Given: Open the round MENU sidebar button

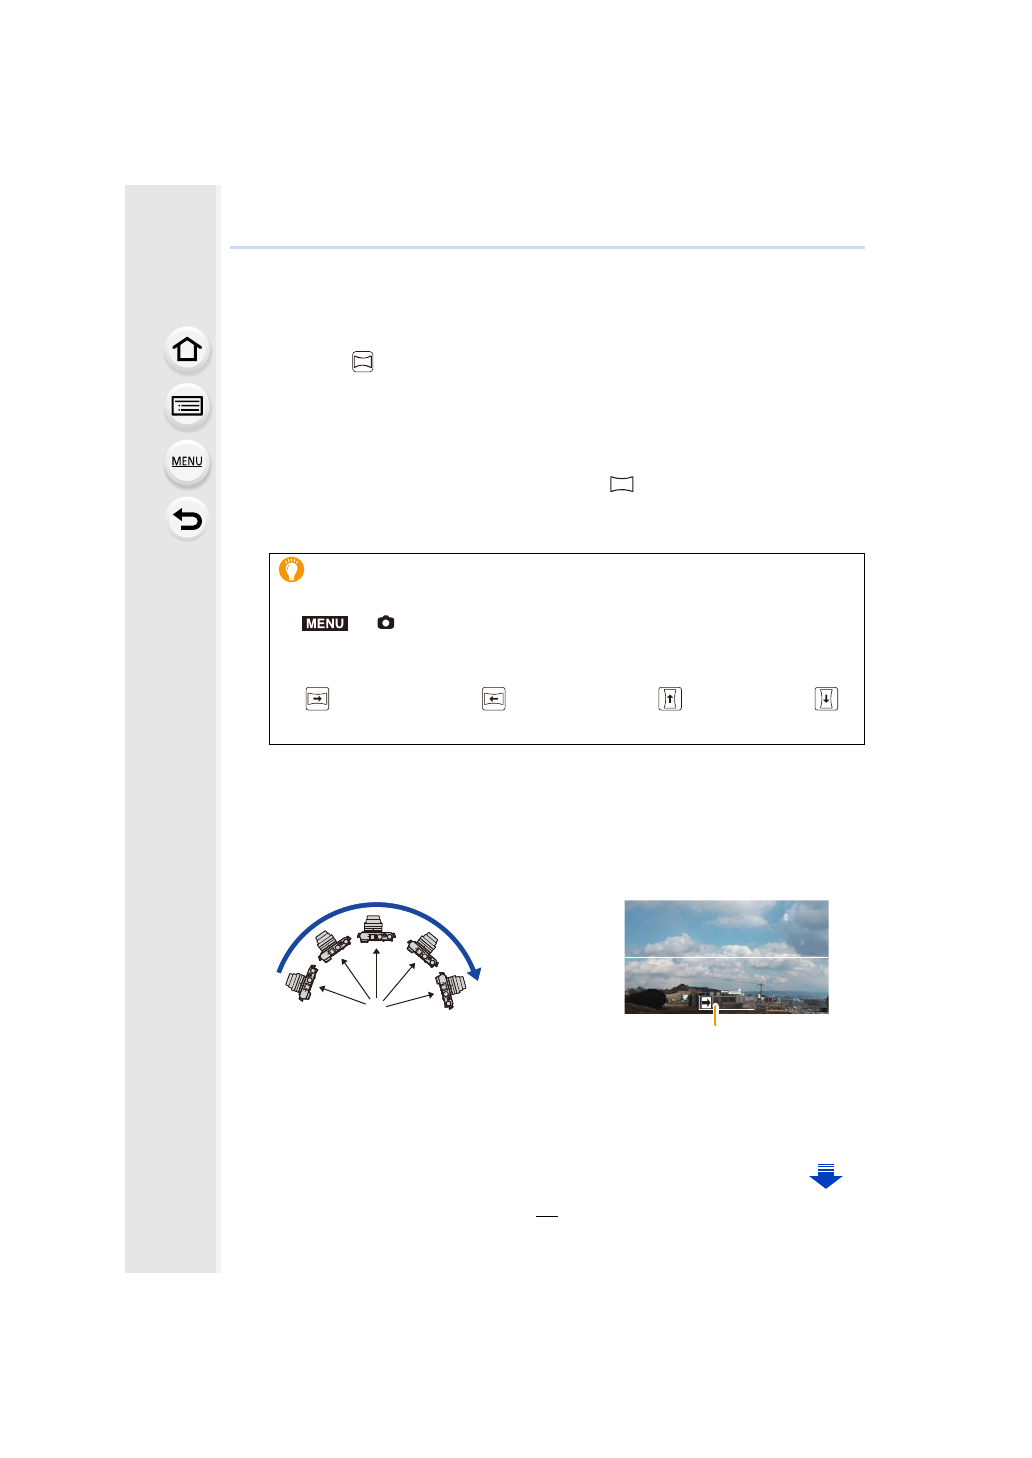Looking at the screenshot, I should click(x=187, y=462).
